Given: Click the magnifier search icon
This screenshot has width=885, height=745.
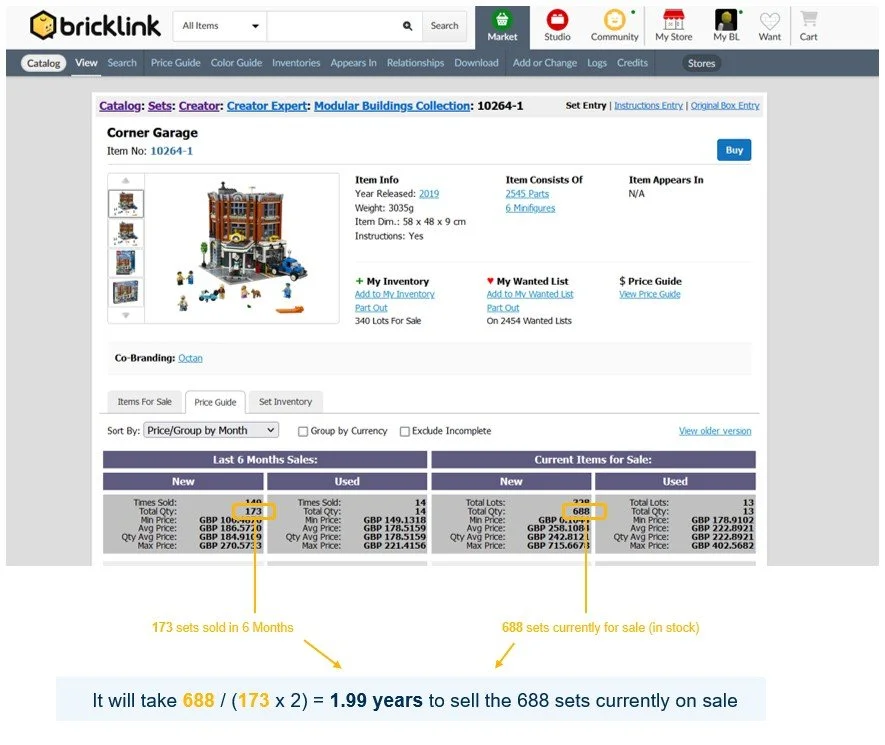Looking at the screenshot, I should (408, 26).
